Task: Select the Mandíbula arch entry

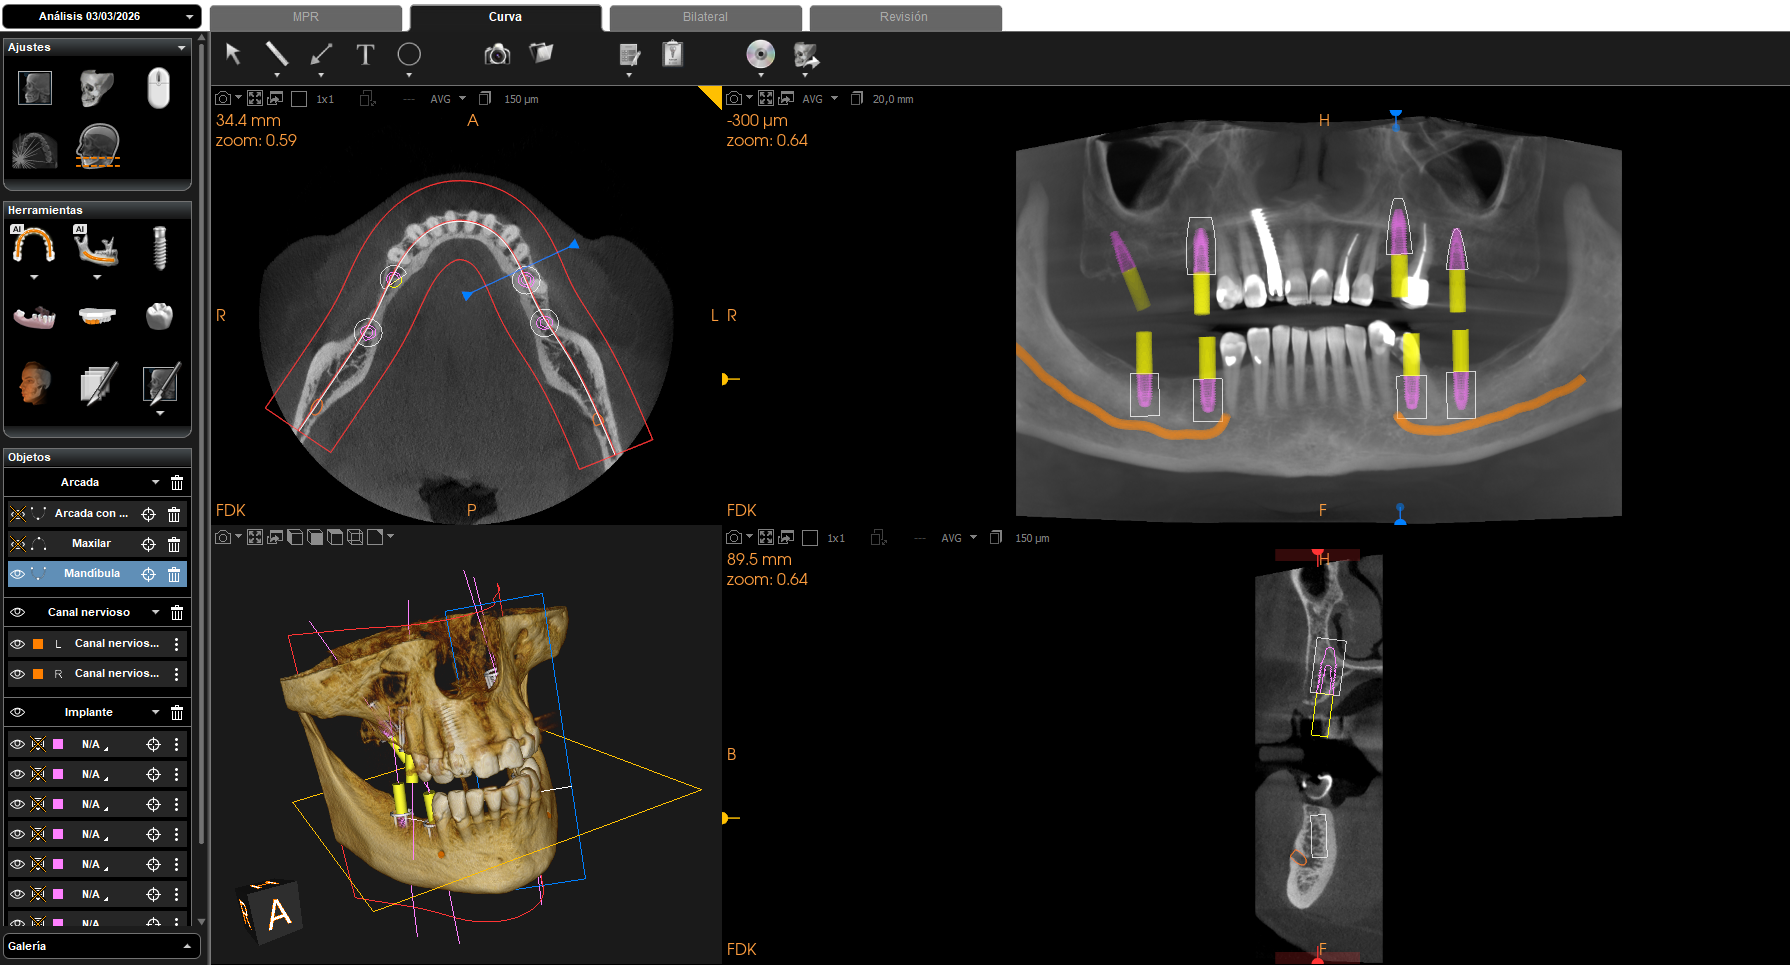Action: click(92, 574)
